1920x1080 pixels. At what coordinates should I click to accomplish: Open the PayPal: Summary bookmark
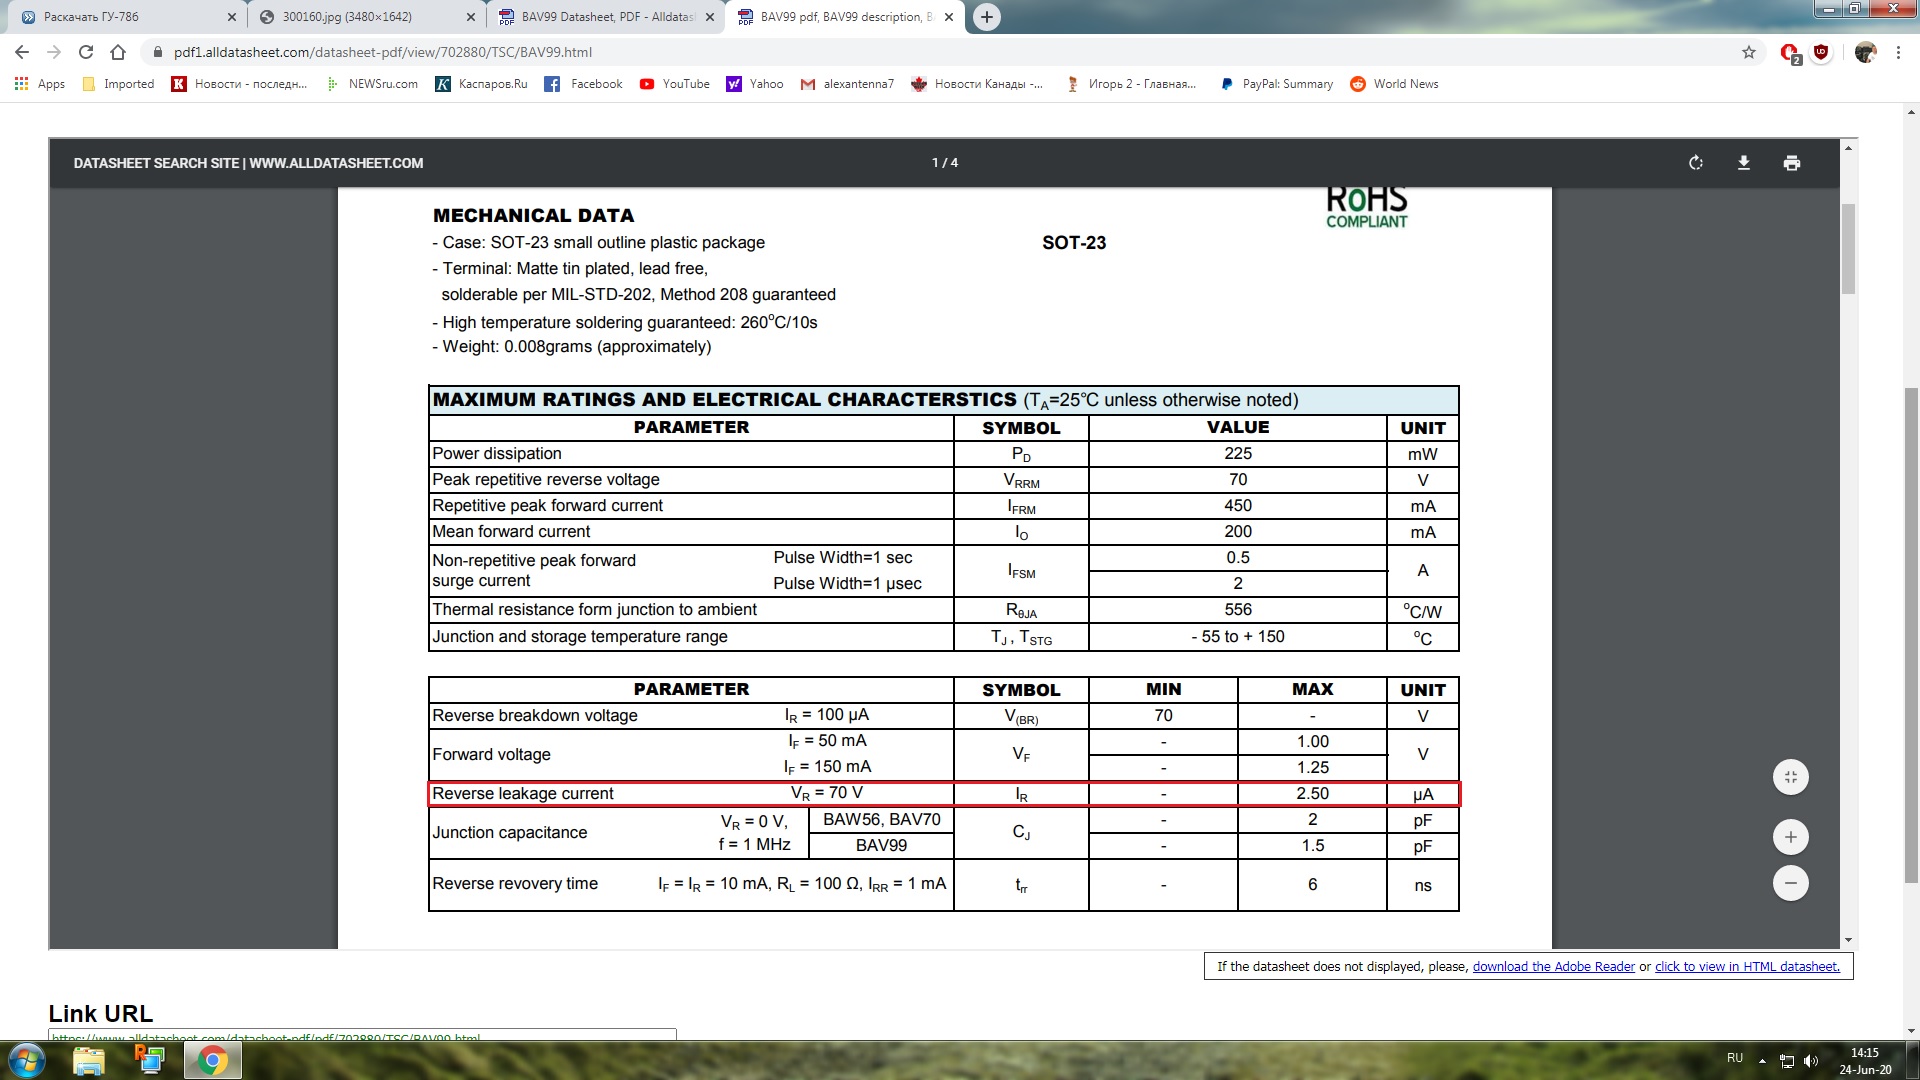tap(1277, 84)
